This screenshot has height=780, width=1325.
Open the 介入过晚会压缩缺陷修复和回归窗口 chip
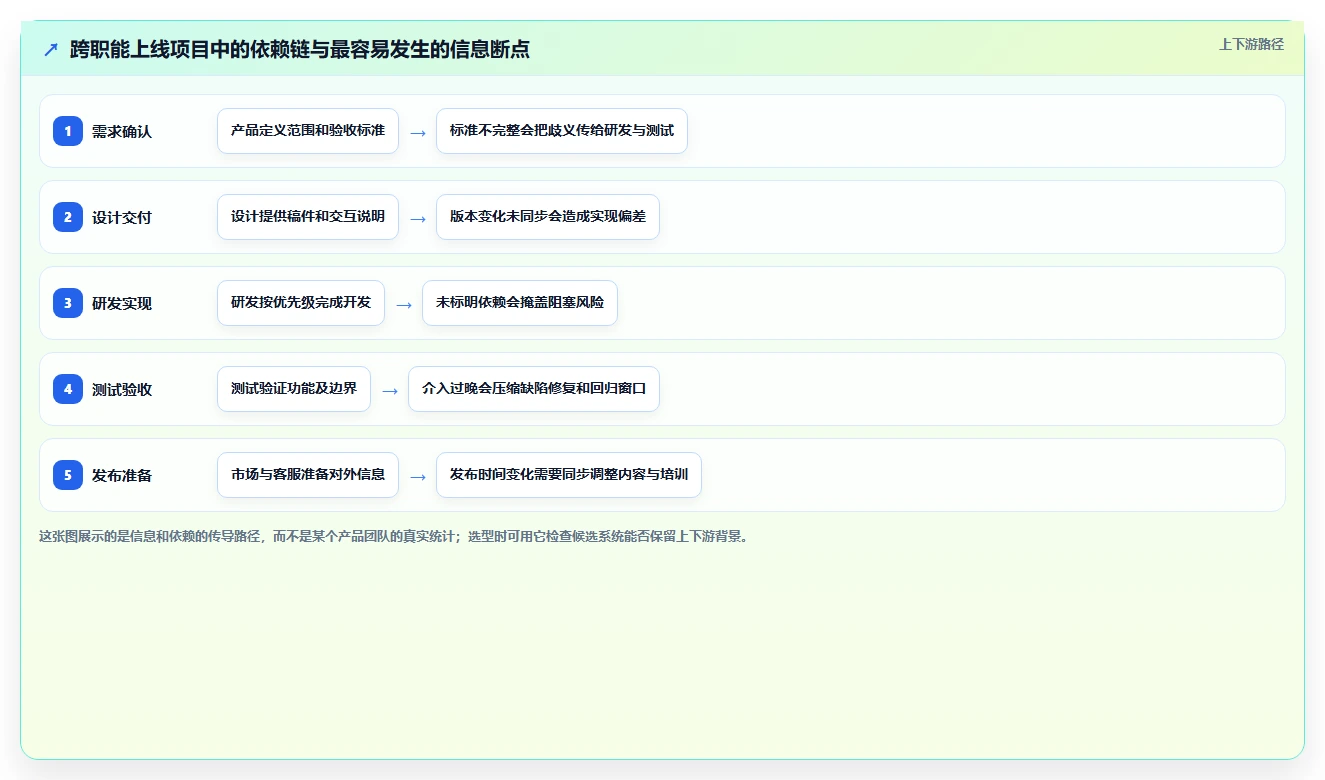tap(534, 389)
